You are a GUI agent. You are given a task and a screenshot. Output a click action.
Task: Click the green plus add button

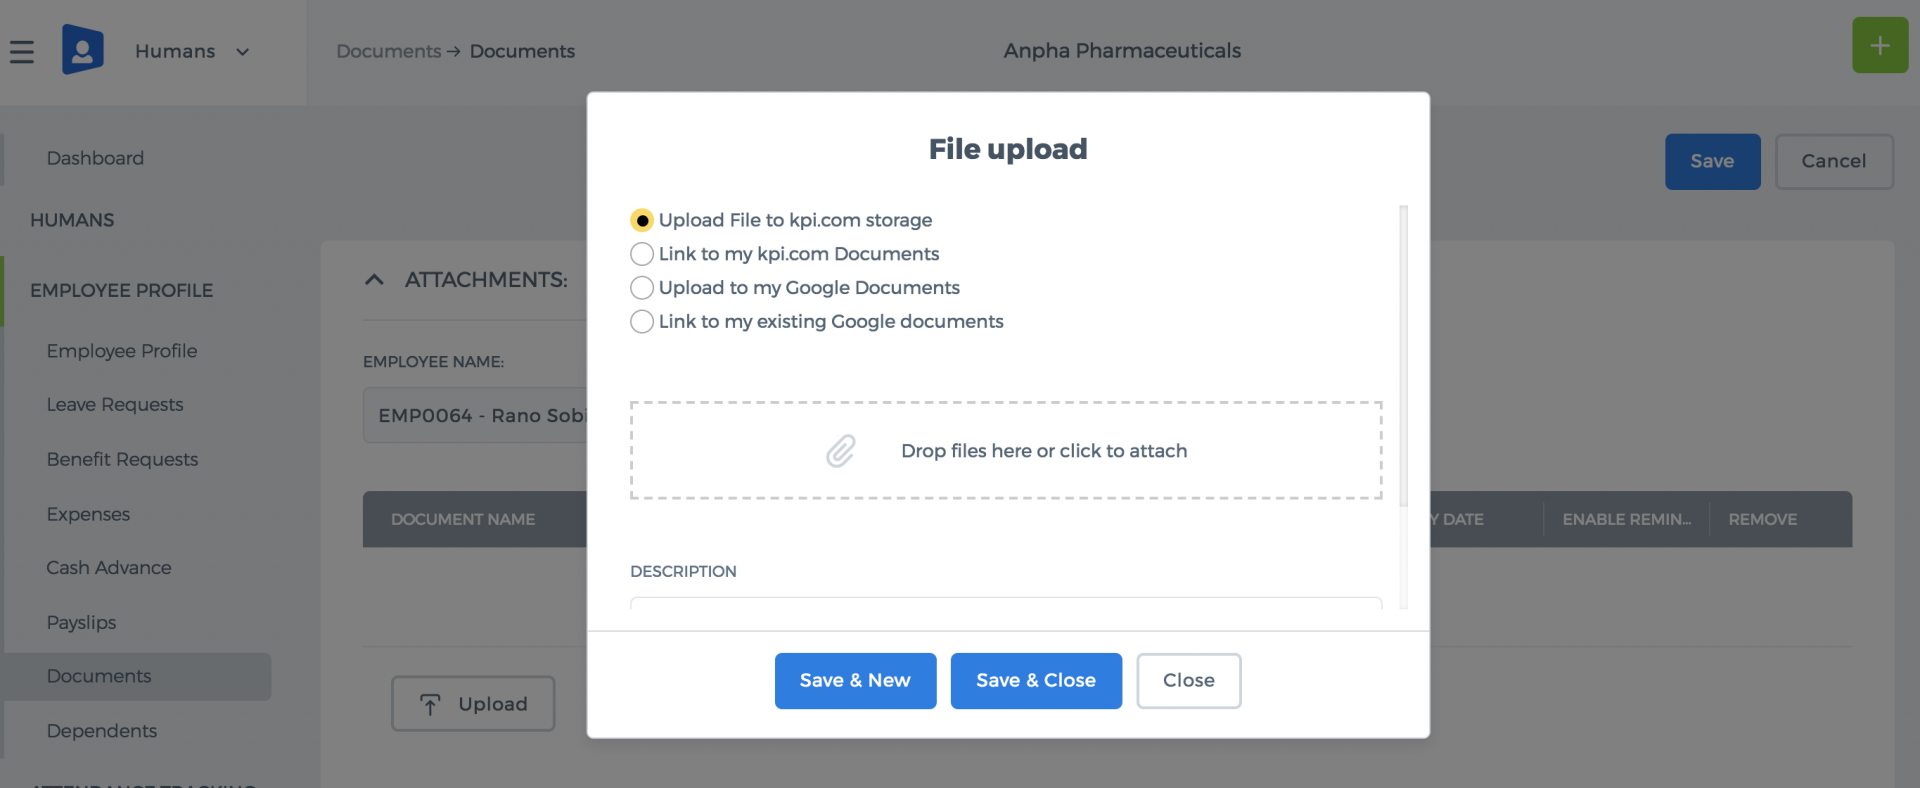[1880, 45]
